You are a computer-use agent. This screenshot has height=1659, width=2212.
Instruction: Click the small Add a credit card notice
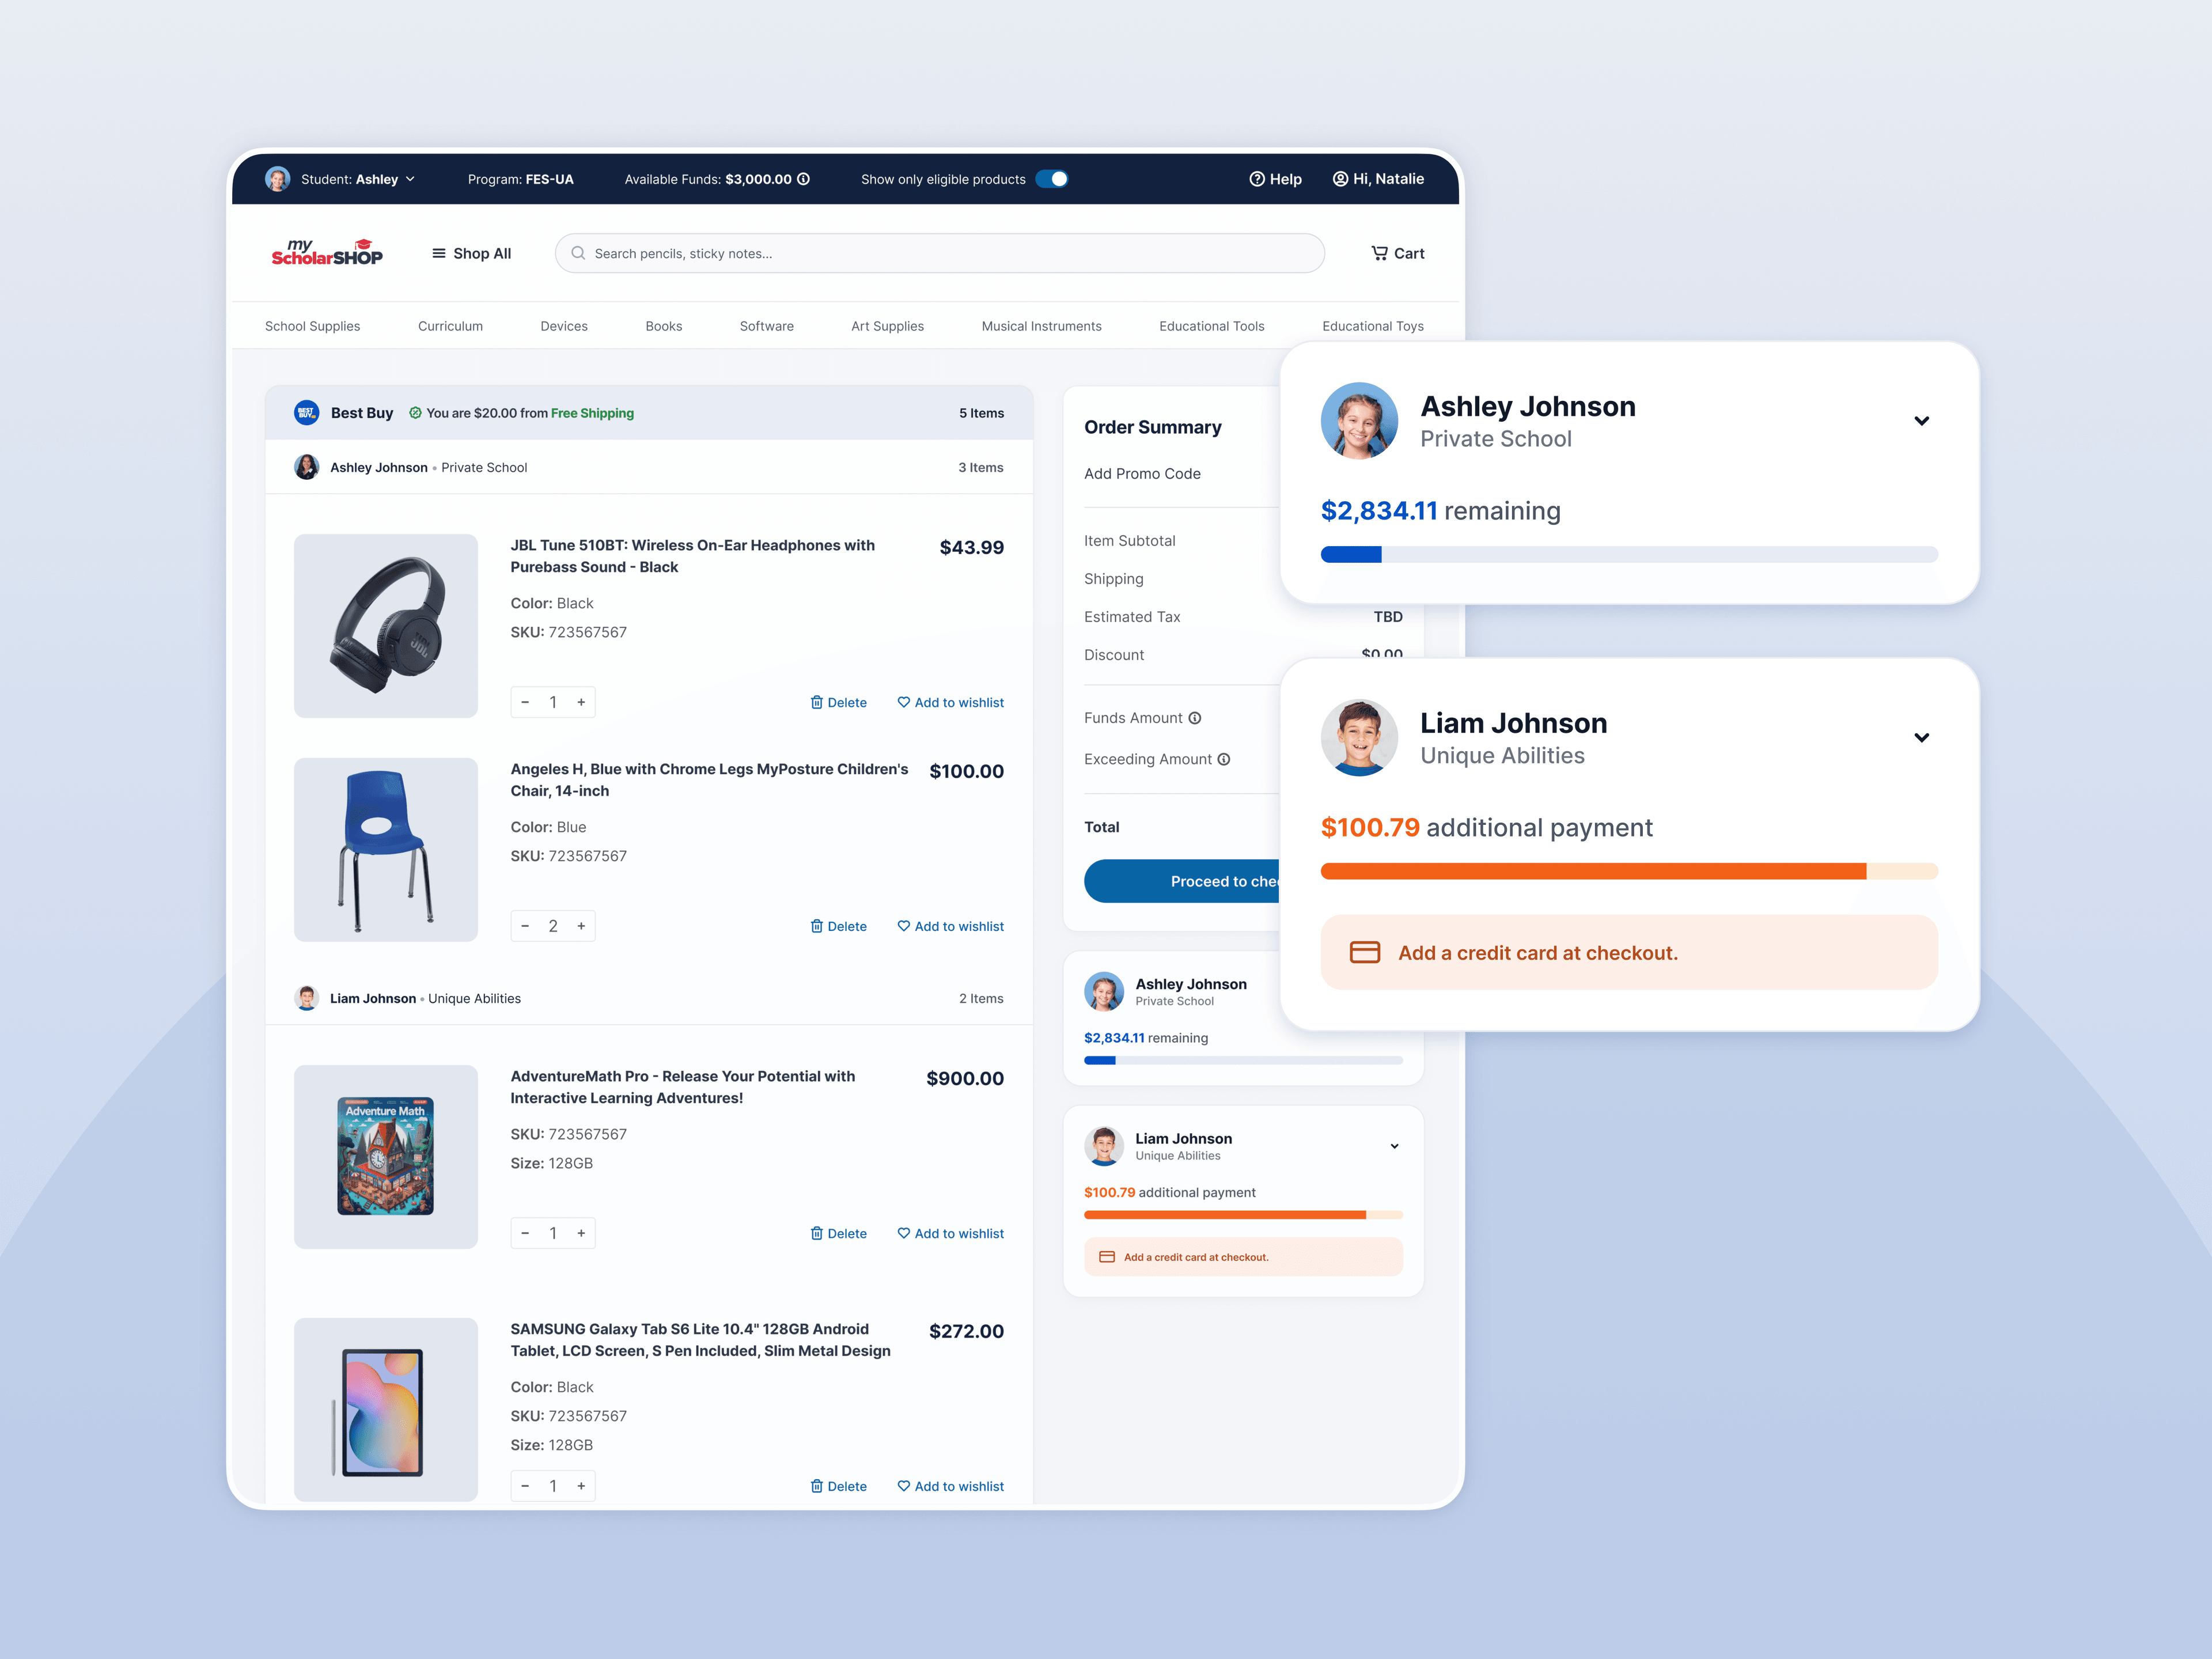click(x=1243, y=1257)
